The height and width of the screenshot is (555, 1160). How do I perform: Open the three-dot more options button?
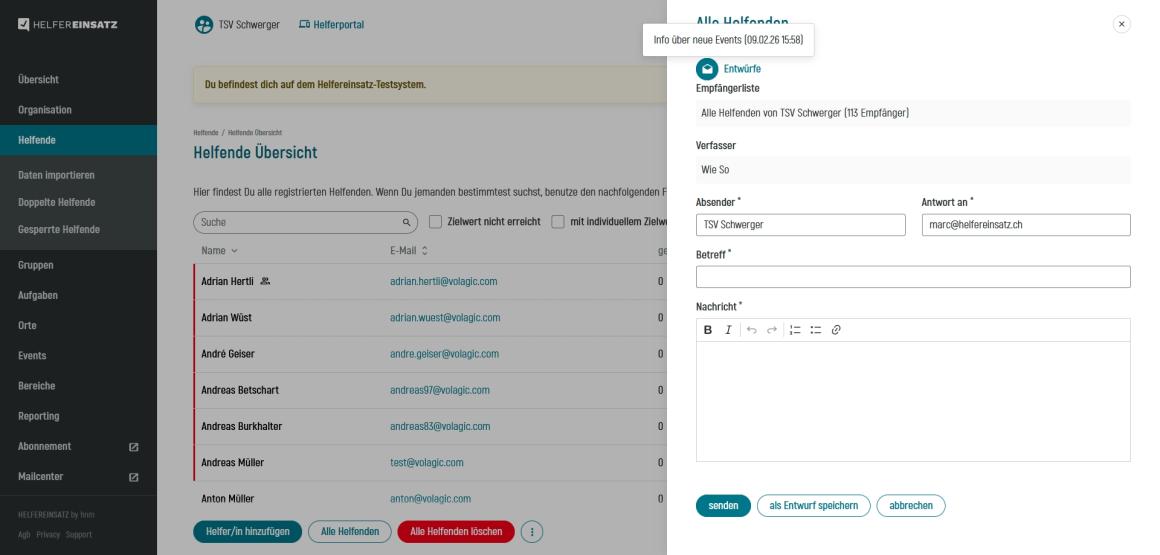(x=532, y=531)
